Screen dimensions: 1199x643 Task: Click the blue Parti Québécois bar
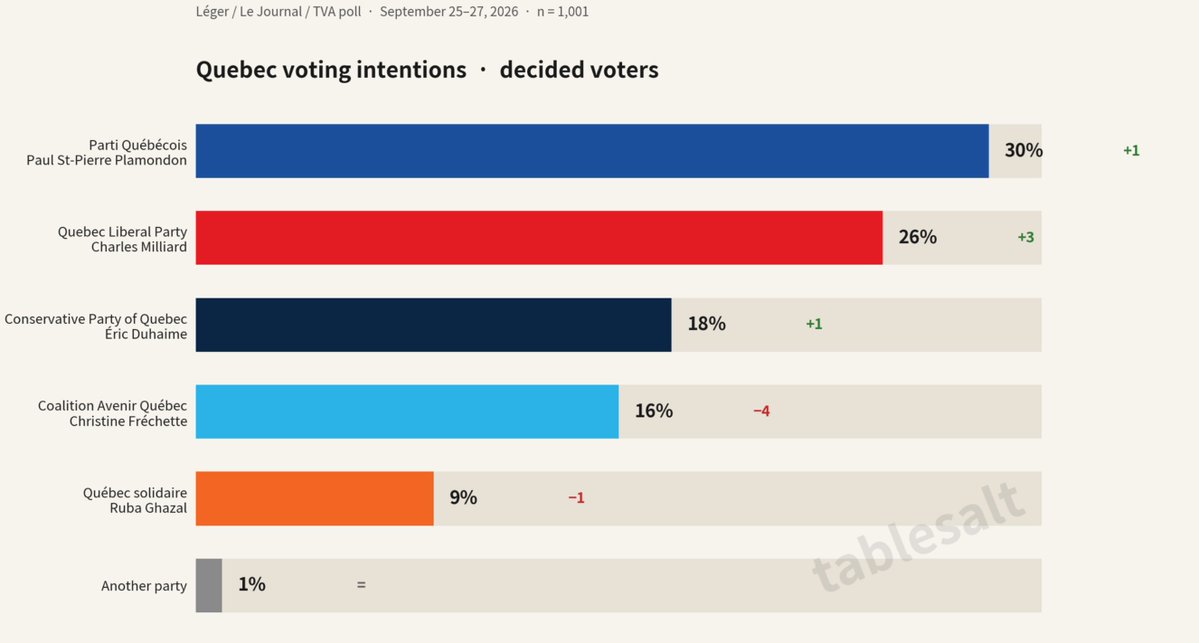coord(592,151)
